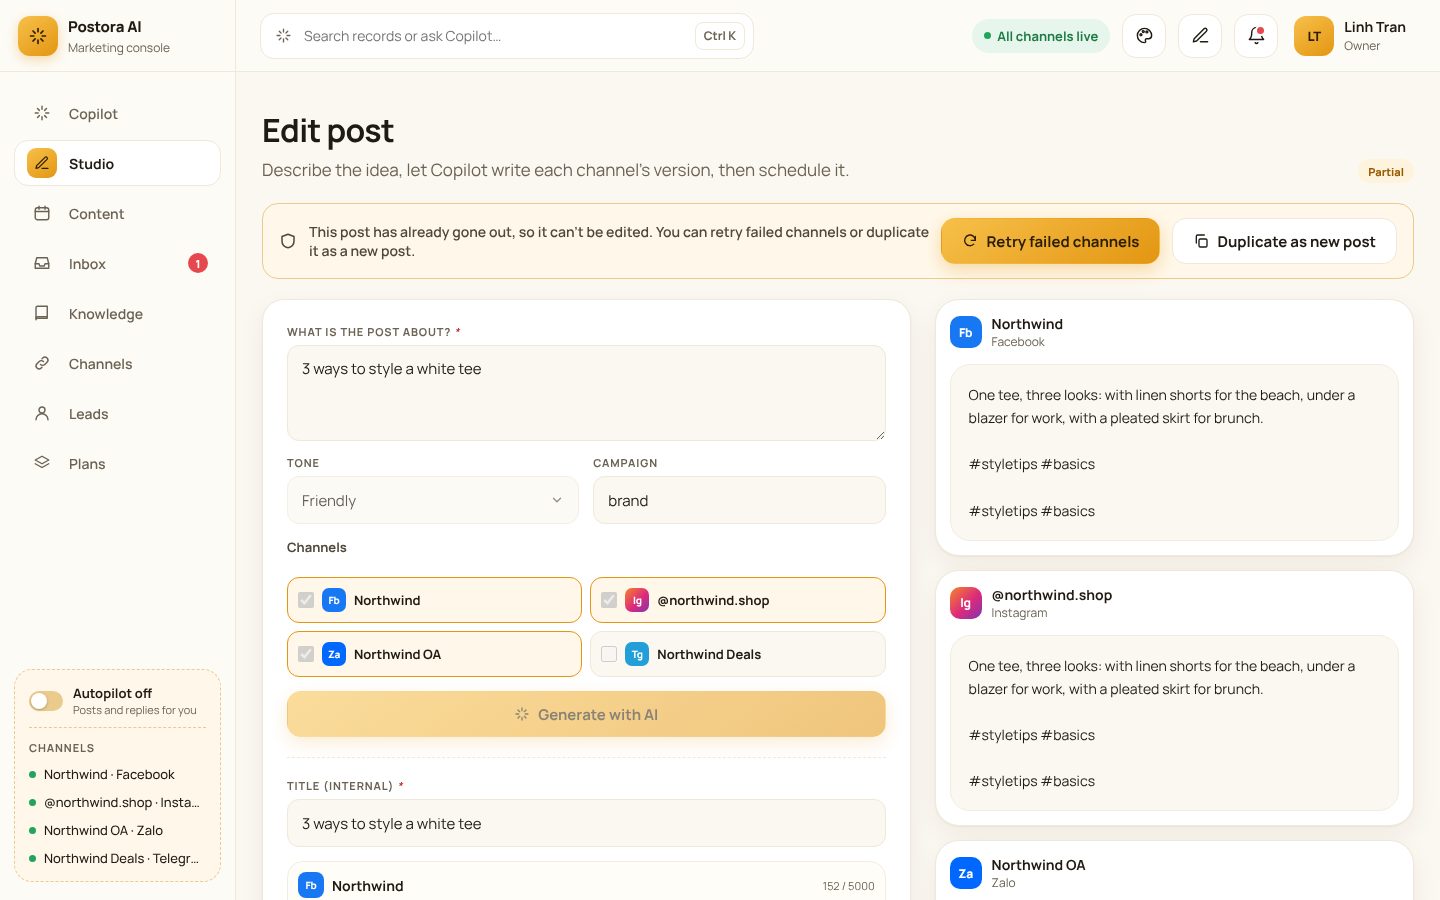Click Retry failed channels button
The width and height of the screenshot is (1440, 900).
pos(1050,241)
